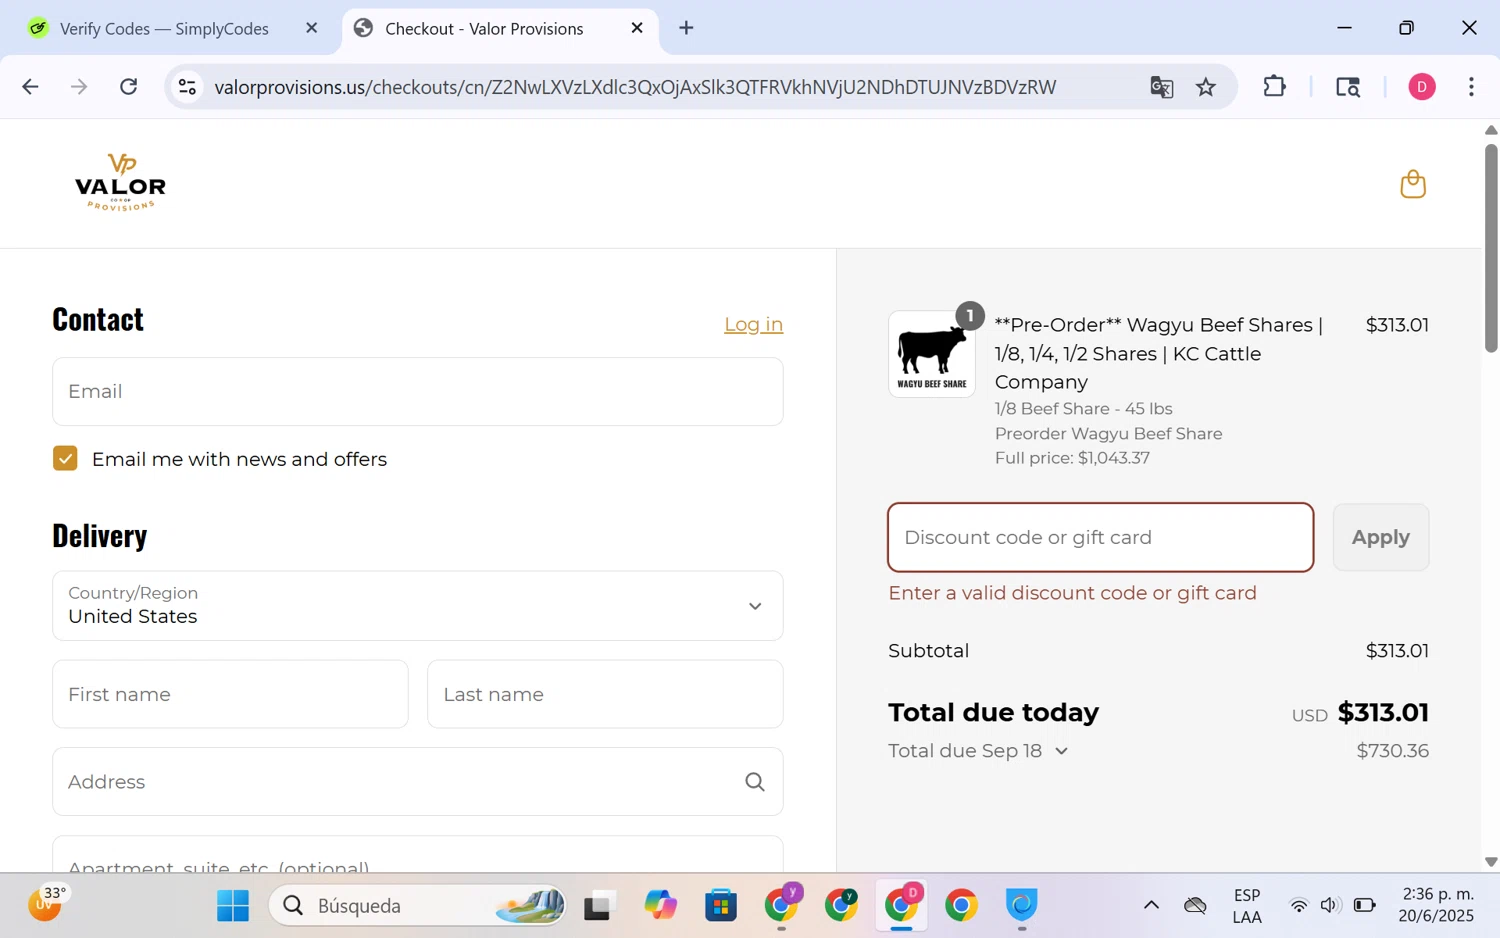Click the Full price: $1,043.37 text
The width and height of the screenshot is (1500, 938).
[1072, 458]
